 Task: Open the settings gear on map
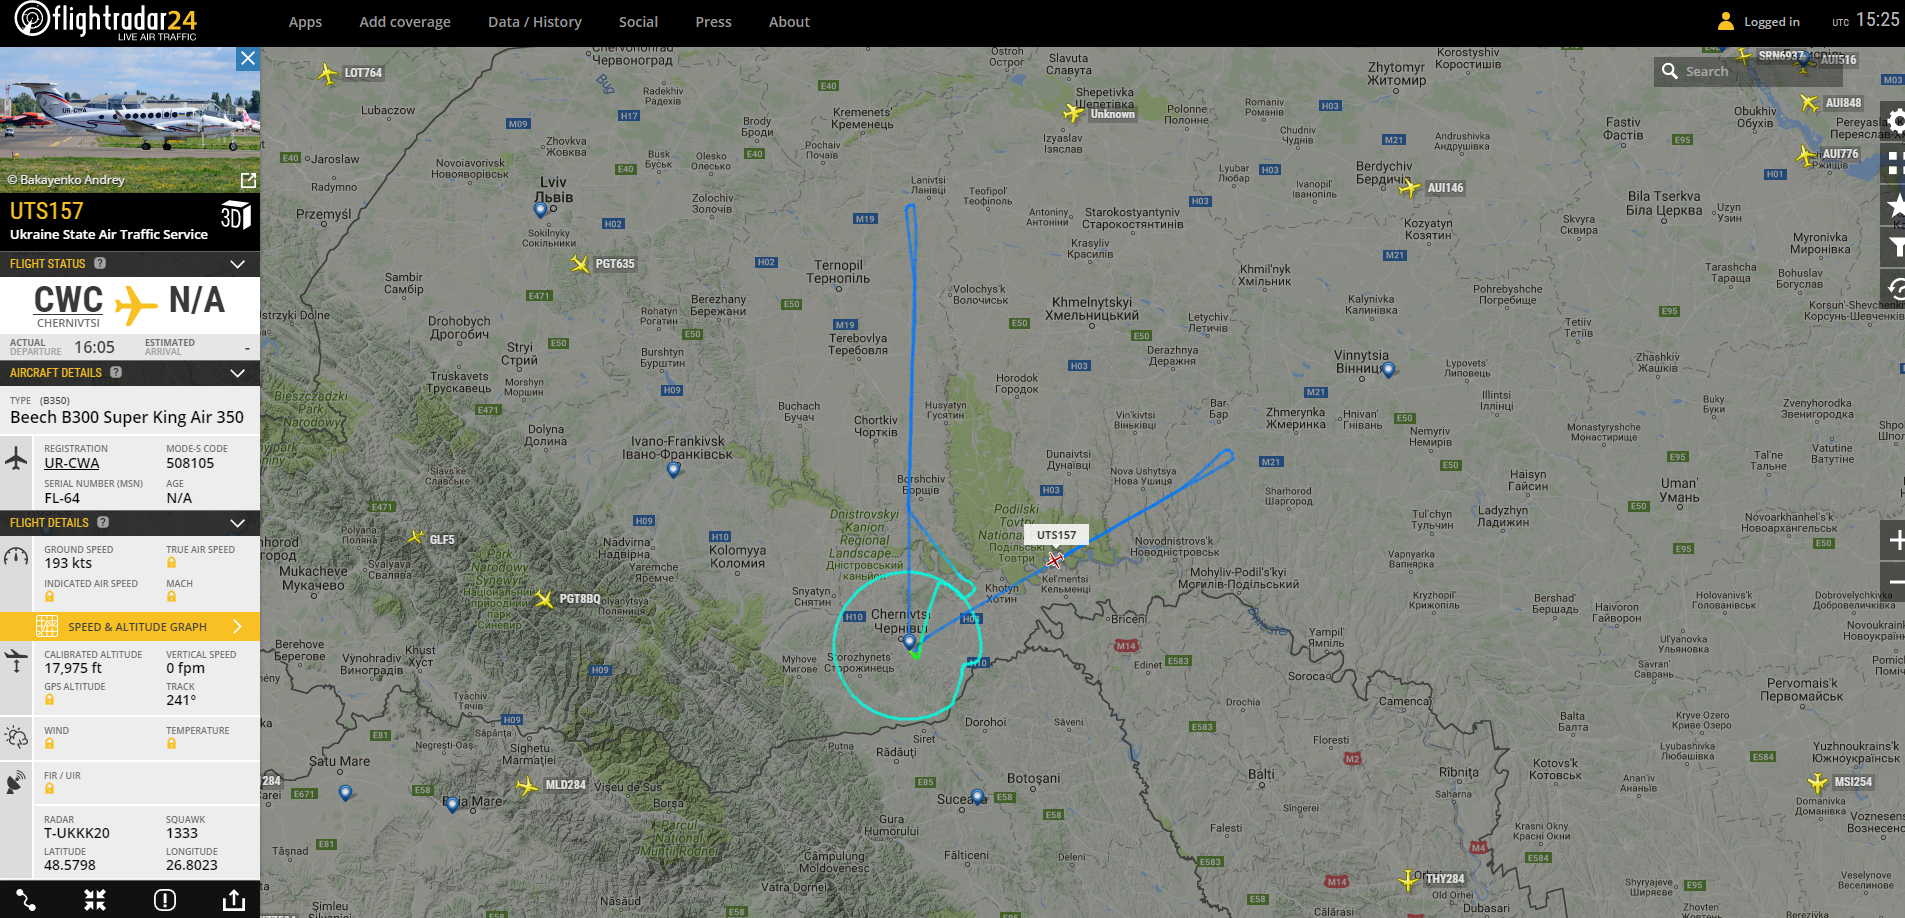(x=1894, y=121)
